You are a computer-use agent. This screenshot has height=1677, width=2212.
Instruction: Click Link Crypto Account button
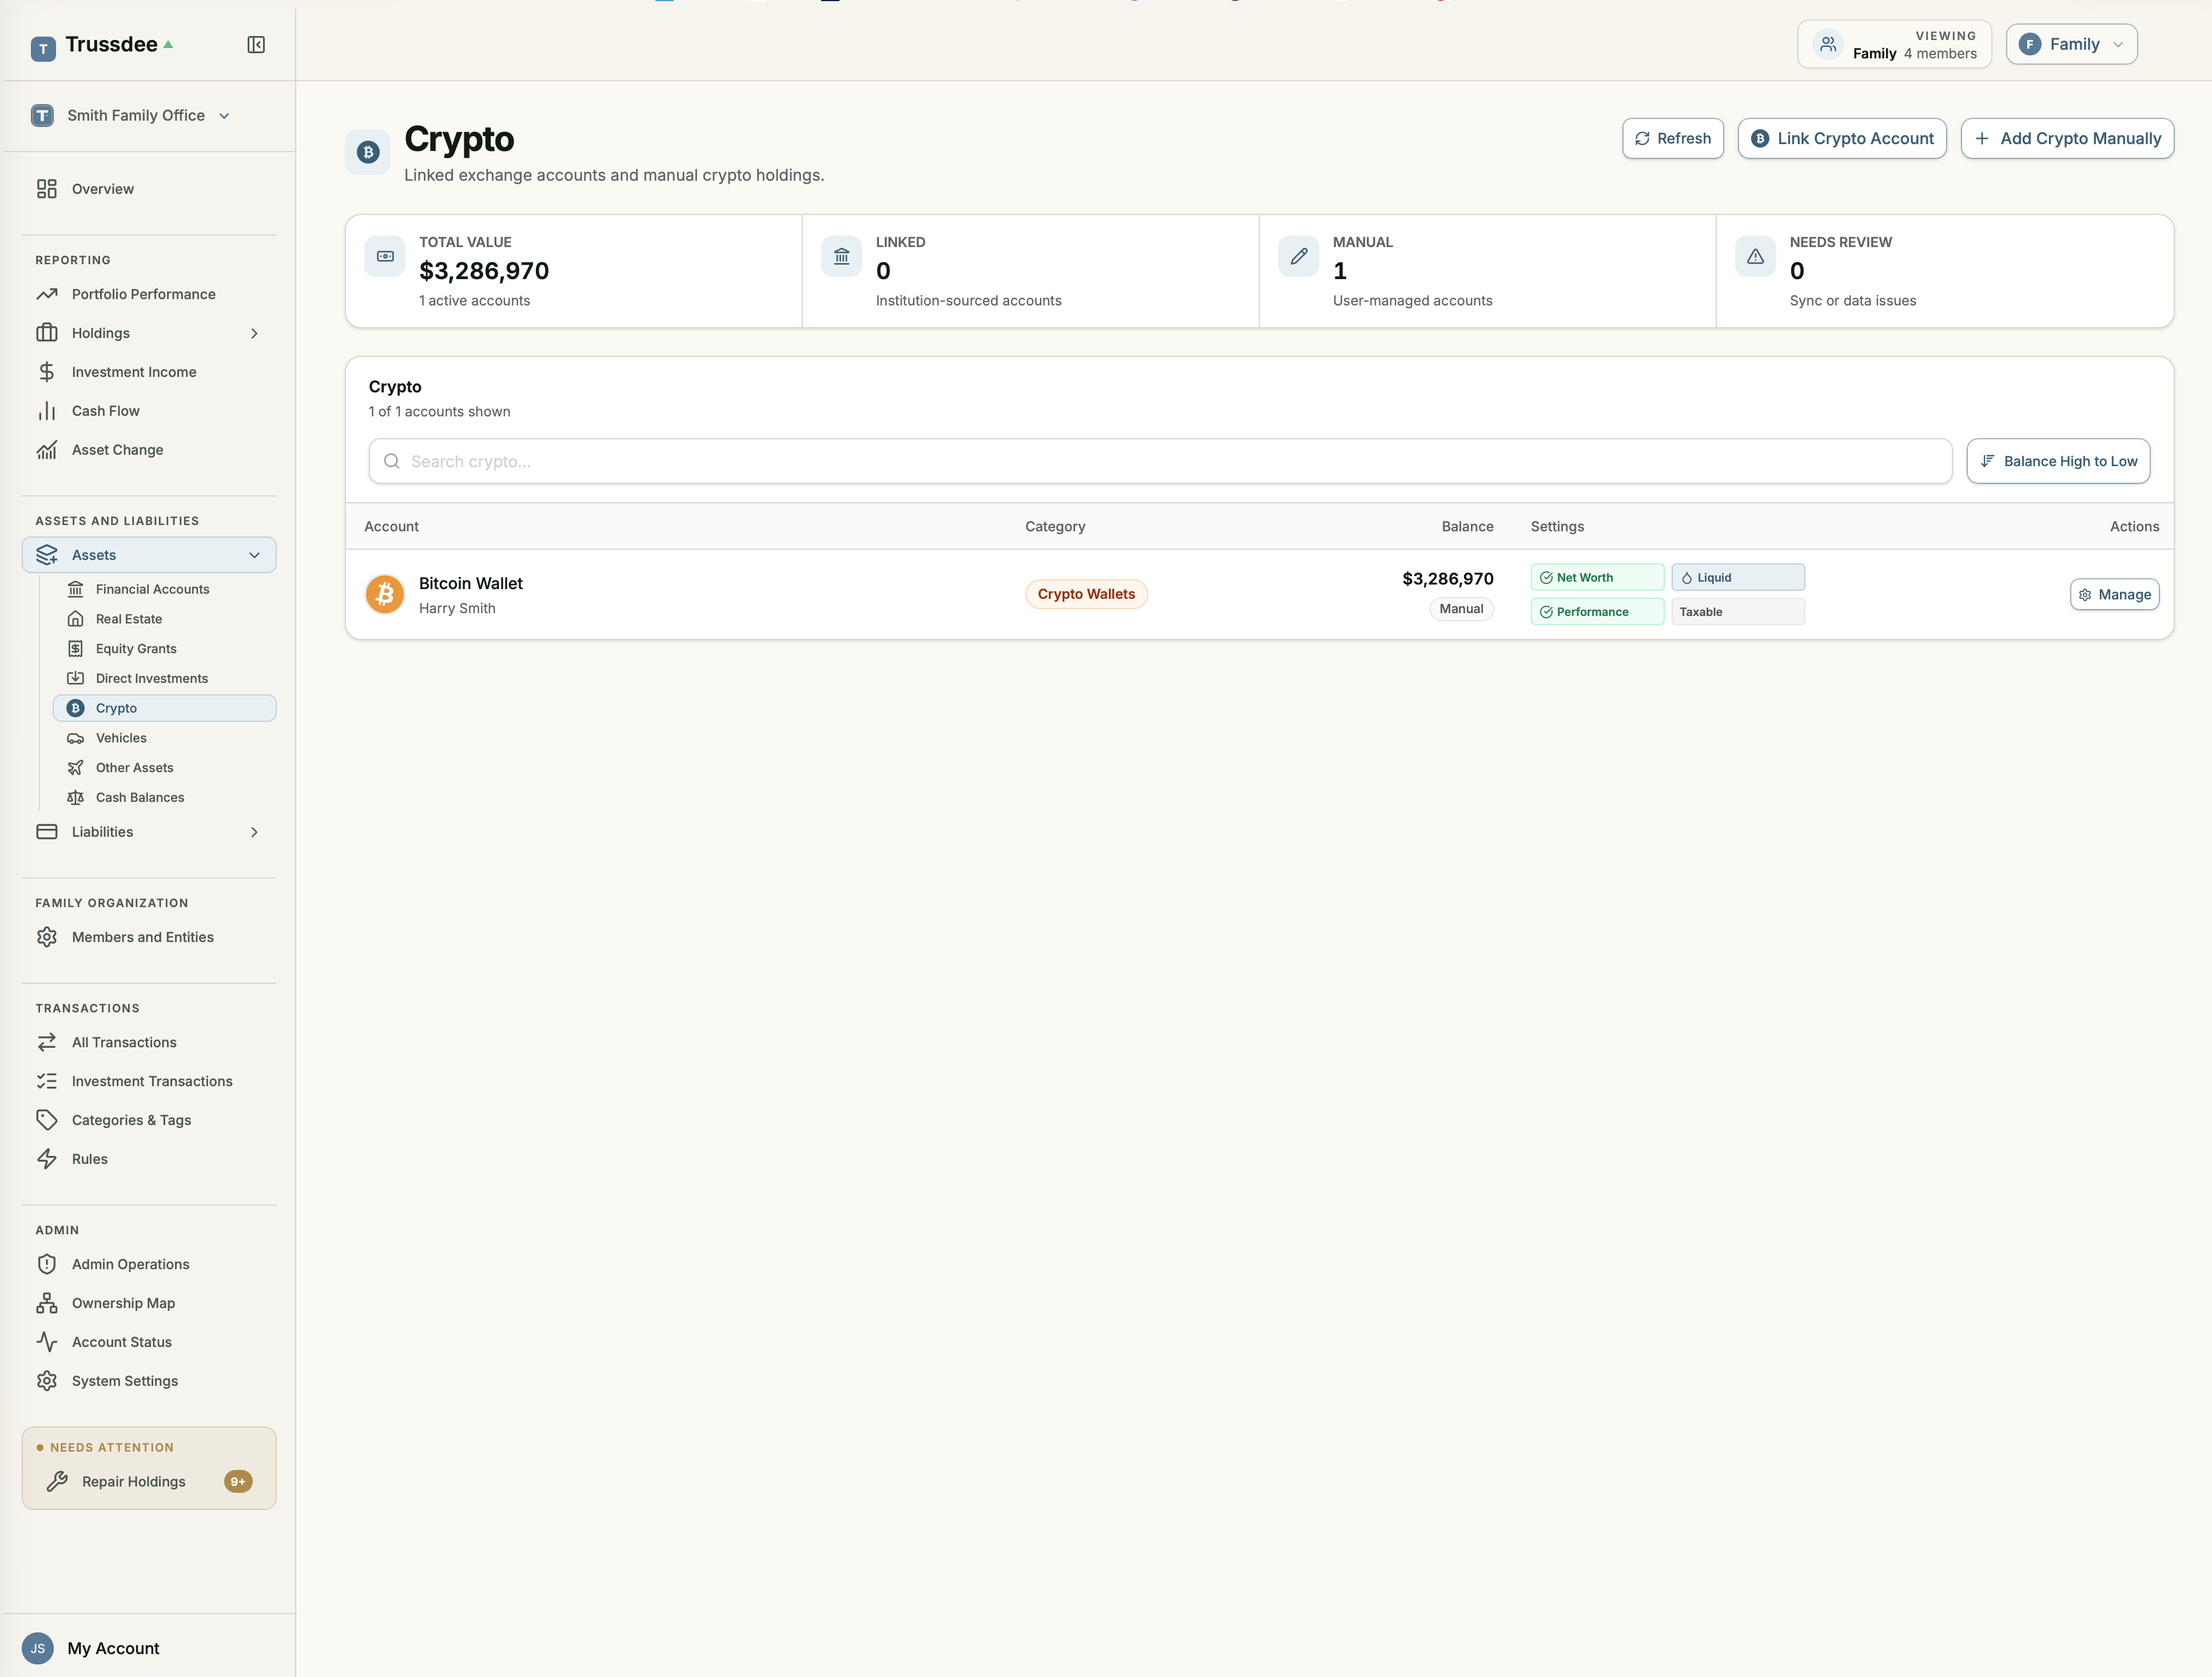click(1842, 138)
